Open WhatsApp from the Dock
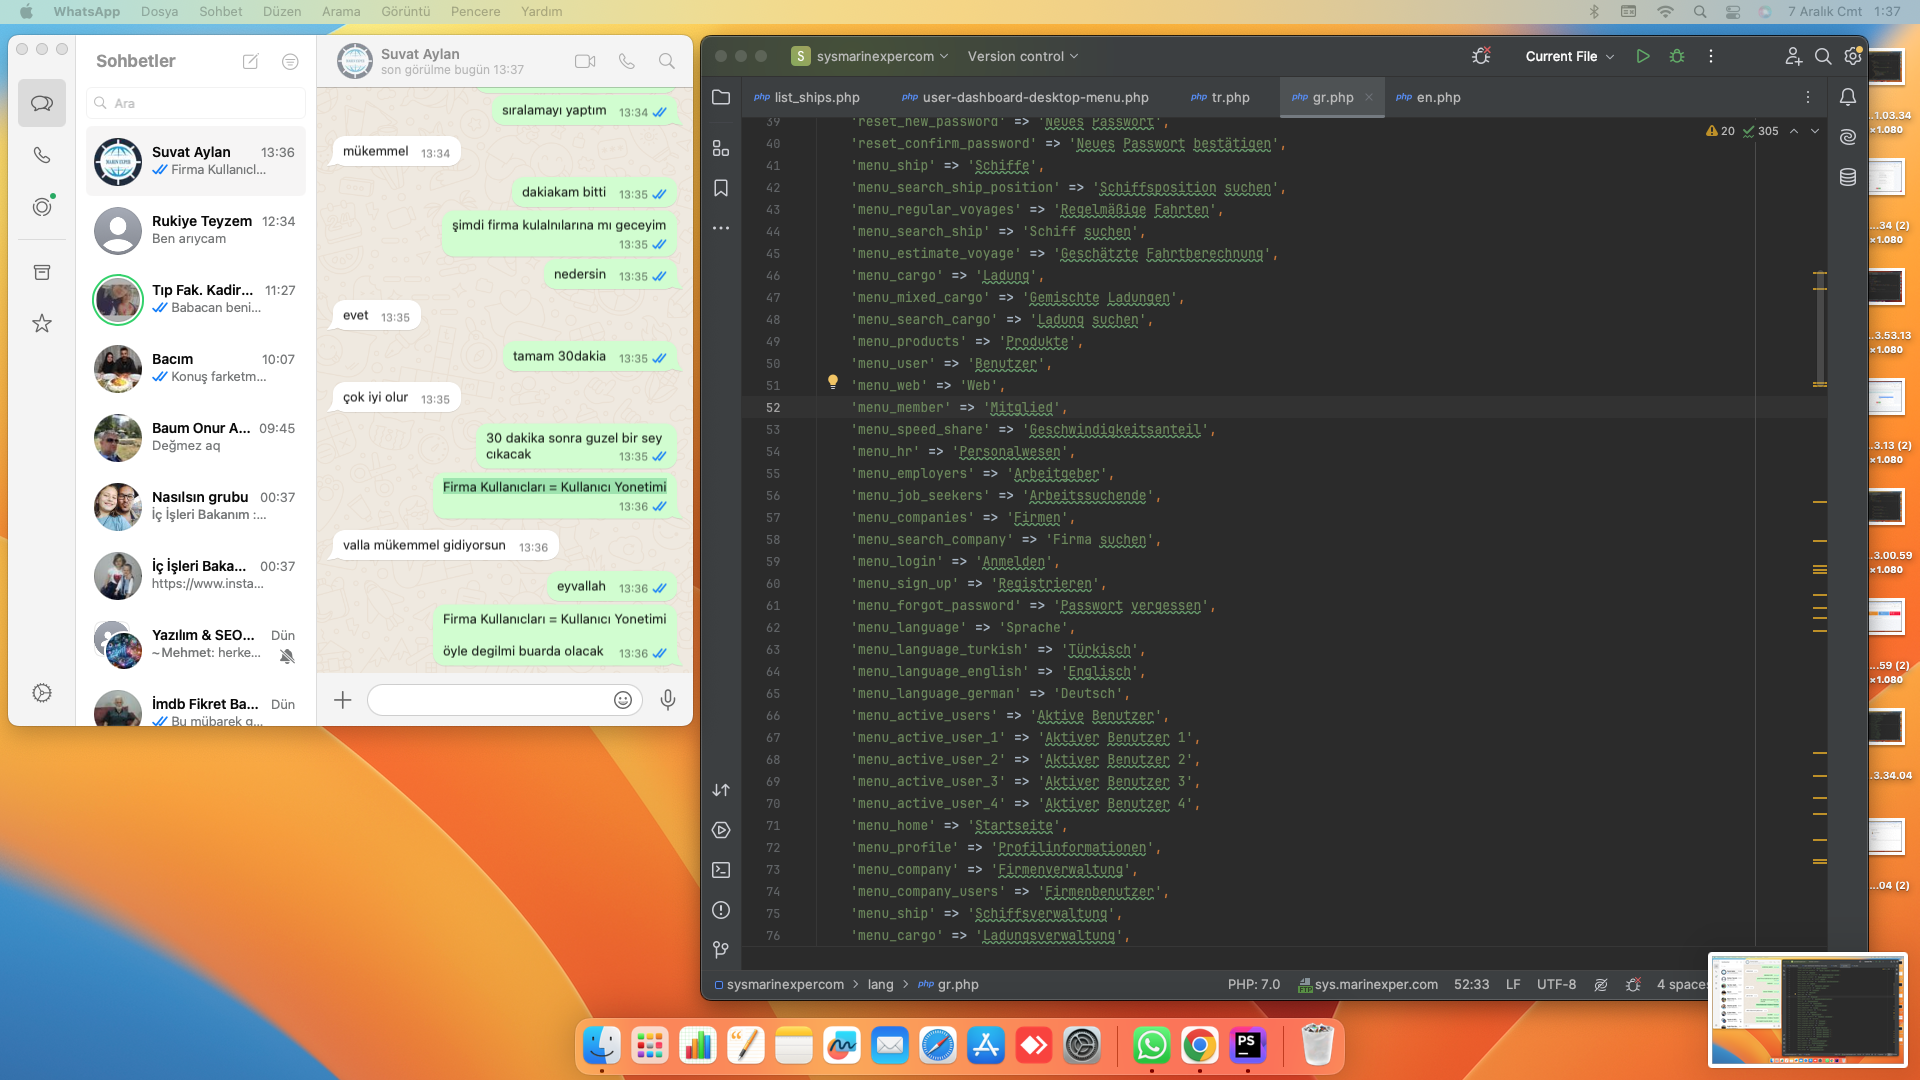The width and height of the screenshot is (1920, 1080). tap(1151, 1046)
